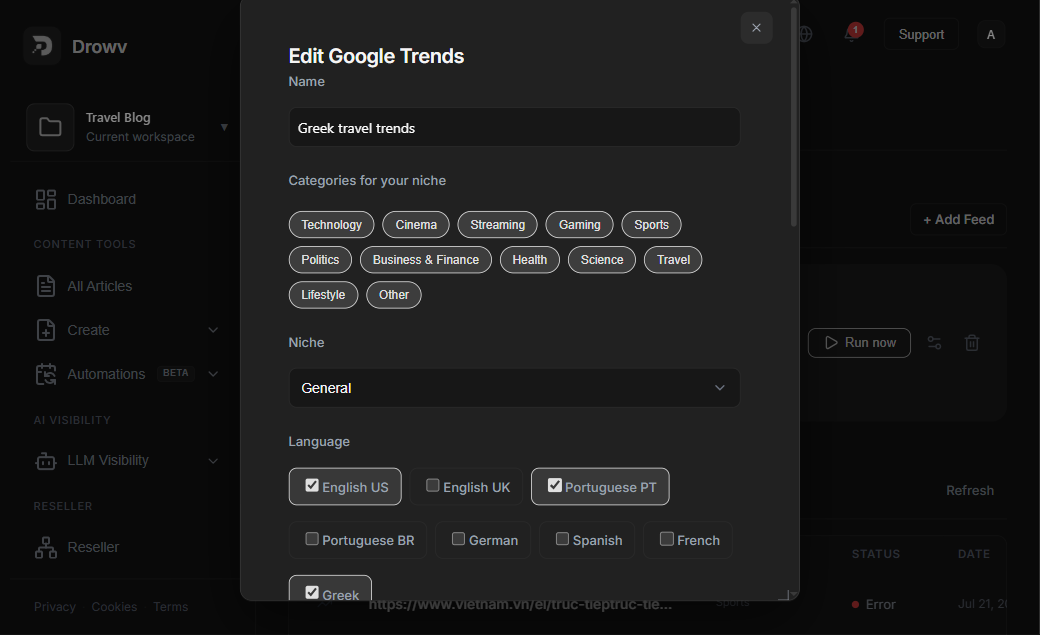Screen dimensions: 1040x635
Task: Choose the Sports category chip
Action: (x=651, y=225)
